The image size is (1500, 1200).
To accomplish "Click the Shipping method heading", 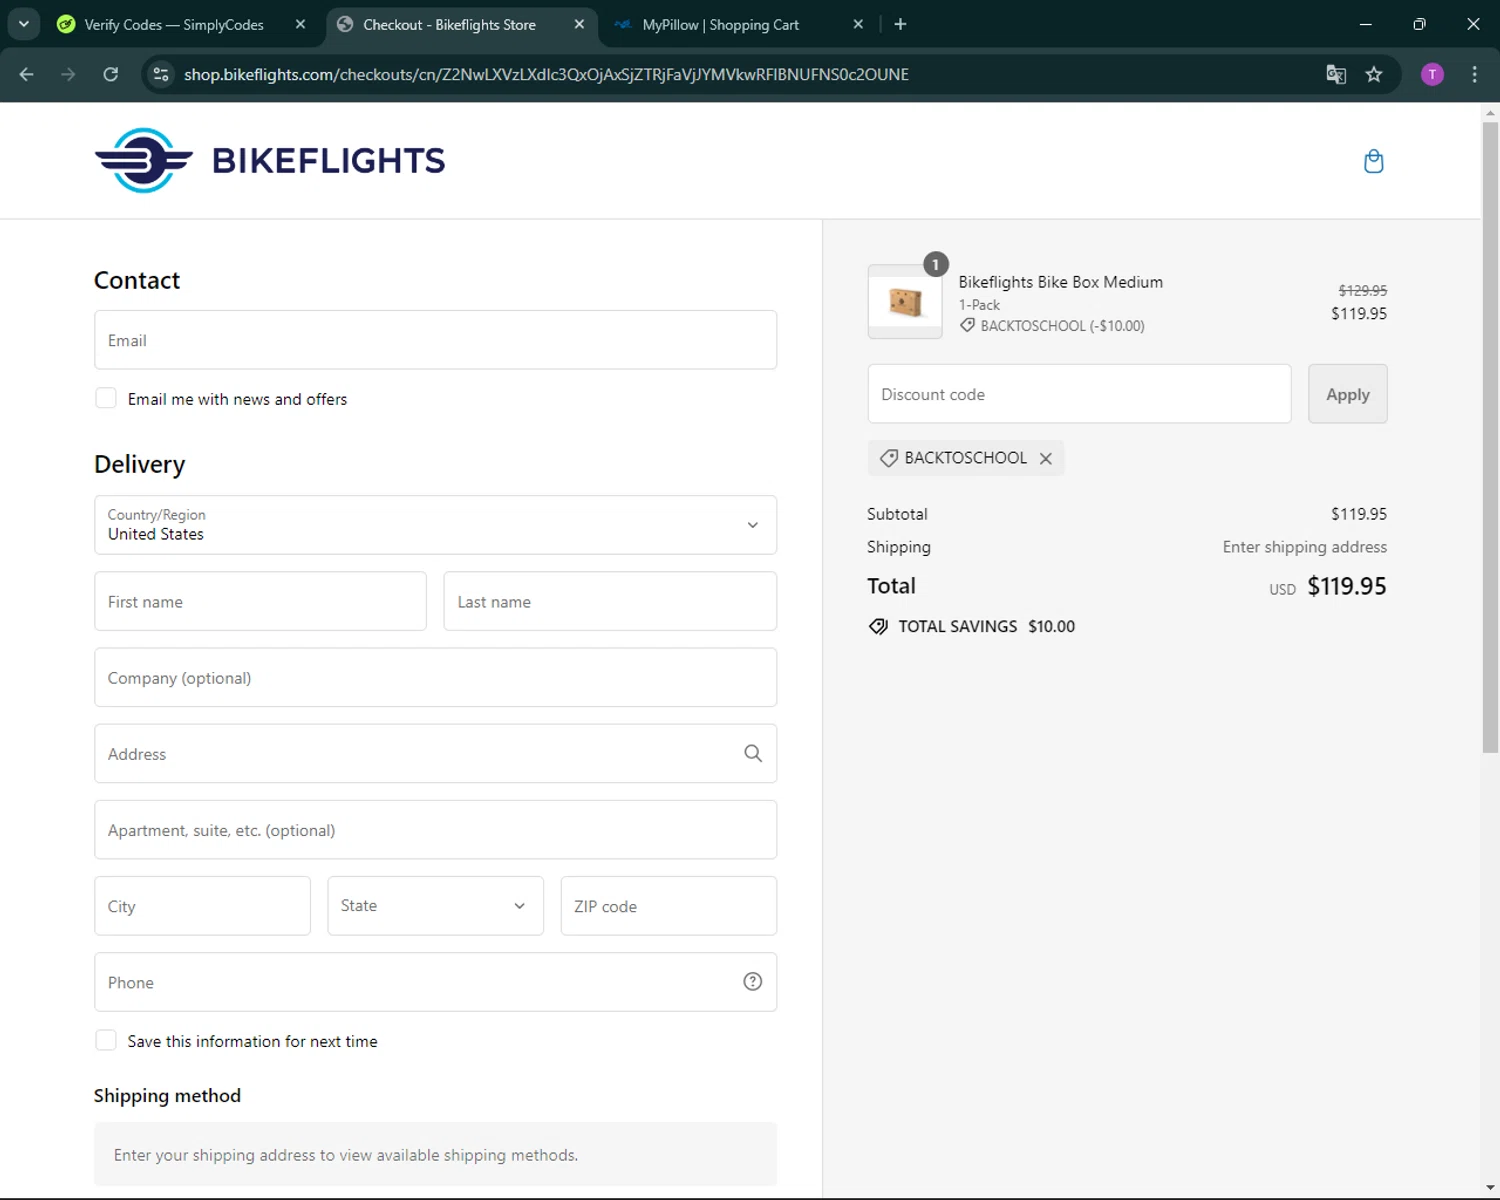I will point(167,1096).
